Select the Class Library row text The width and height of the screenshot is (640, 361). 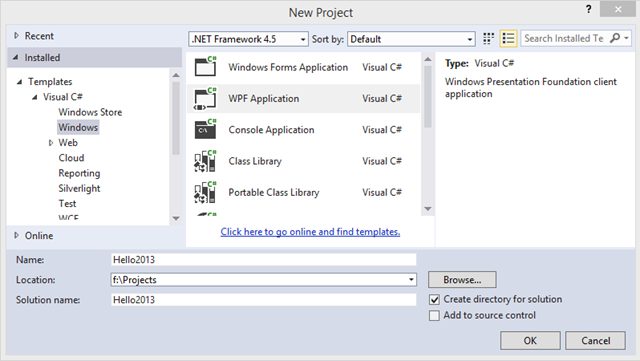[x=255, y=161]
